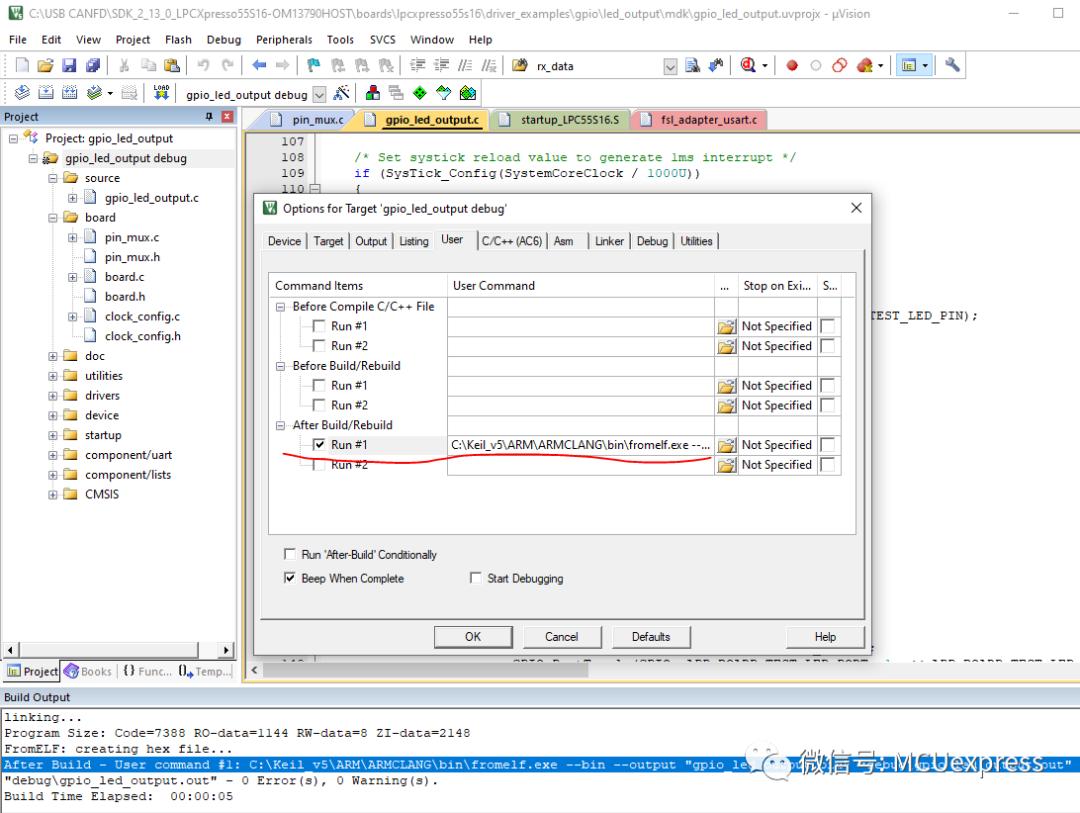1080x813 pixels.
Task: Toggle S... checkbox on After Build Run #1 row
Action: tap(828, 445)
